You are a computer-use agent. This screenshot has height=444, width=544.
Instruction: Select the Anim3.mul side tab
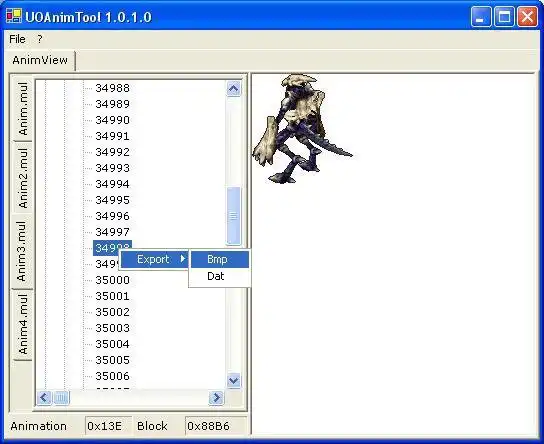tap(22, 251)
